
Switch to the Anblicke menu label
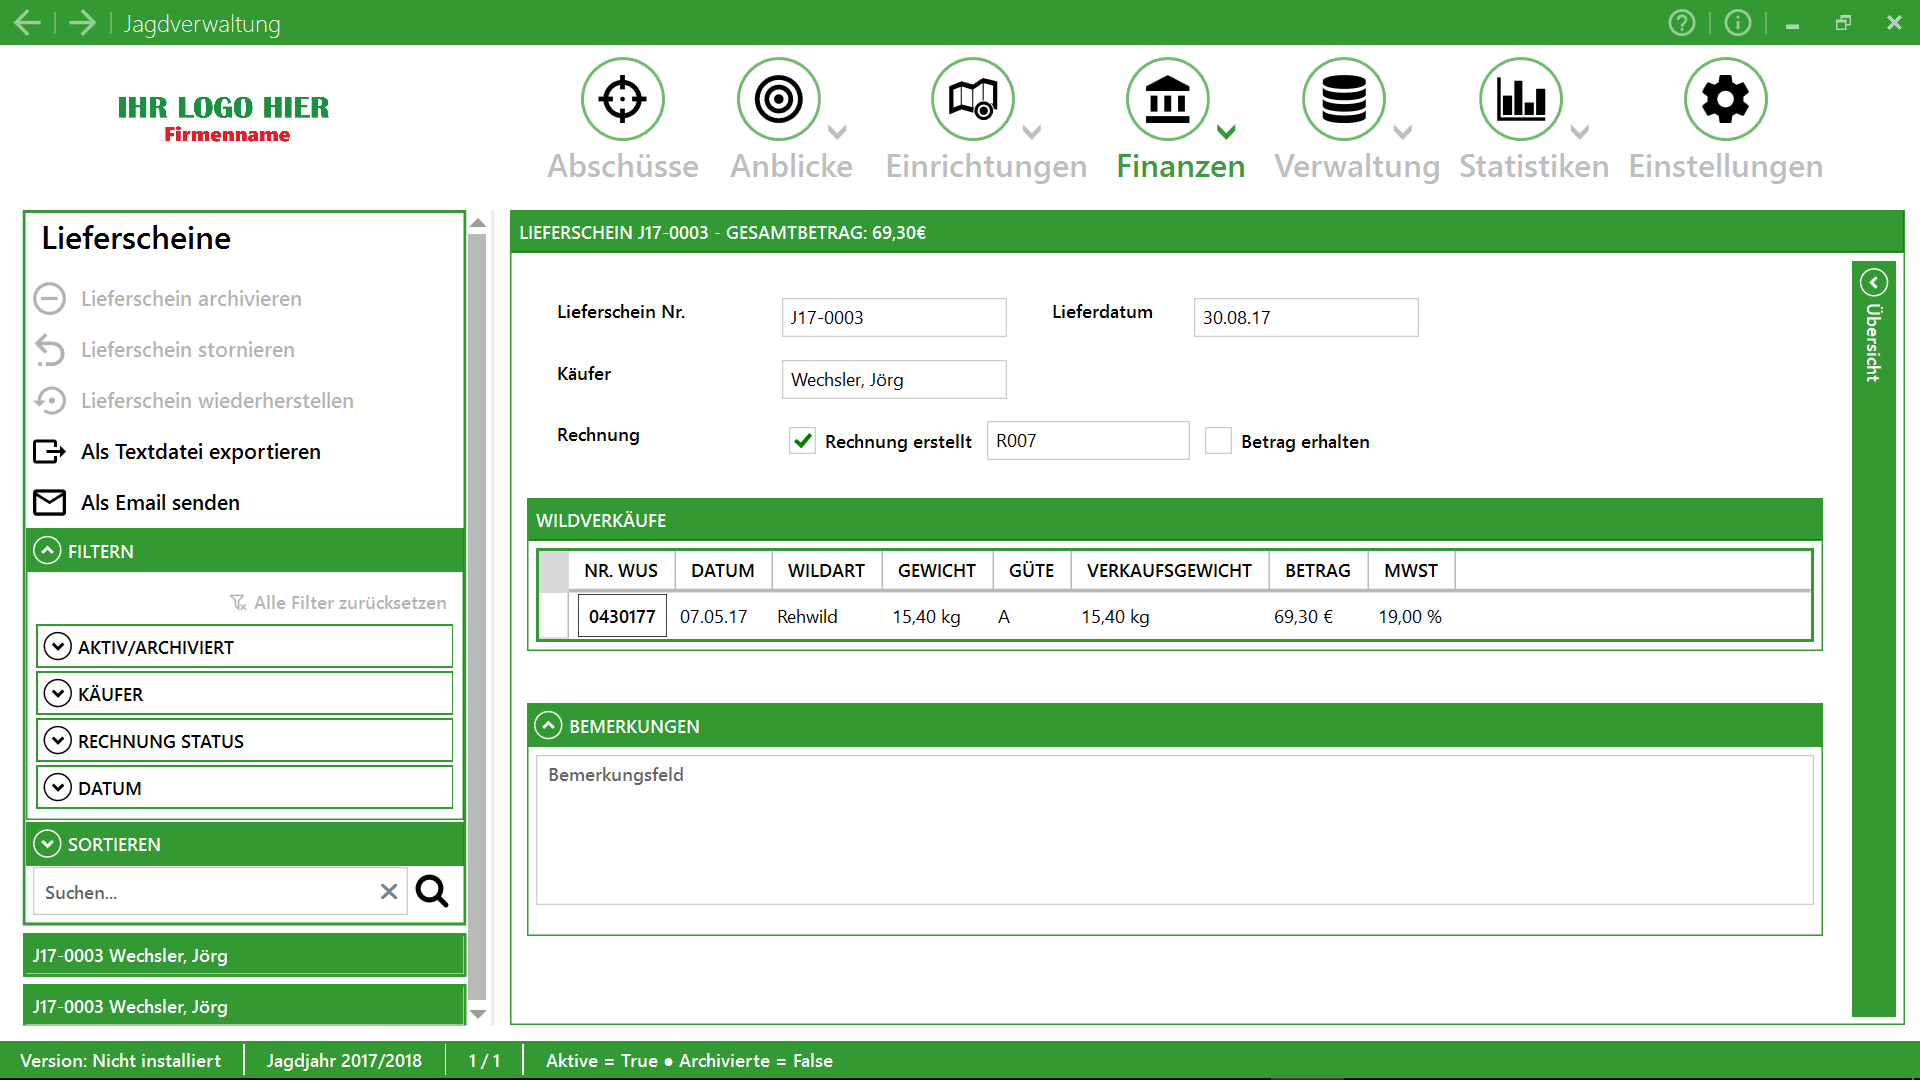[x=791, y=166]
